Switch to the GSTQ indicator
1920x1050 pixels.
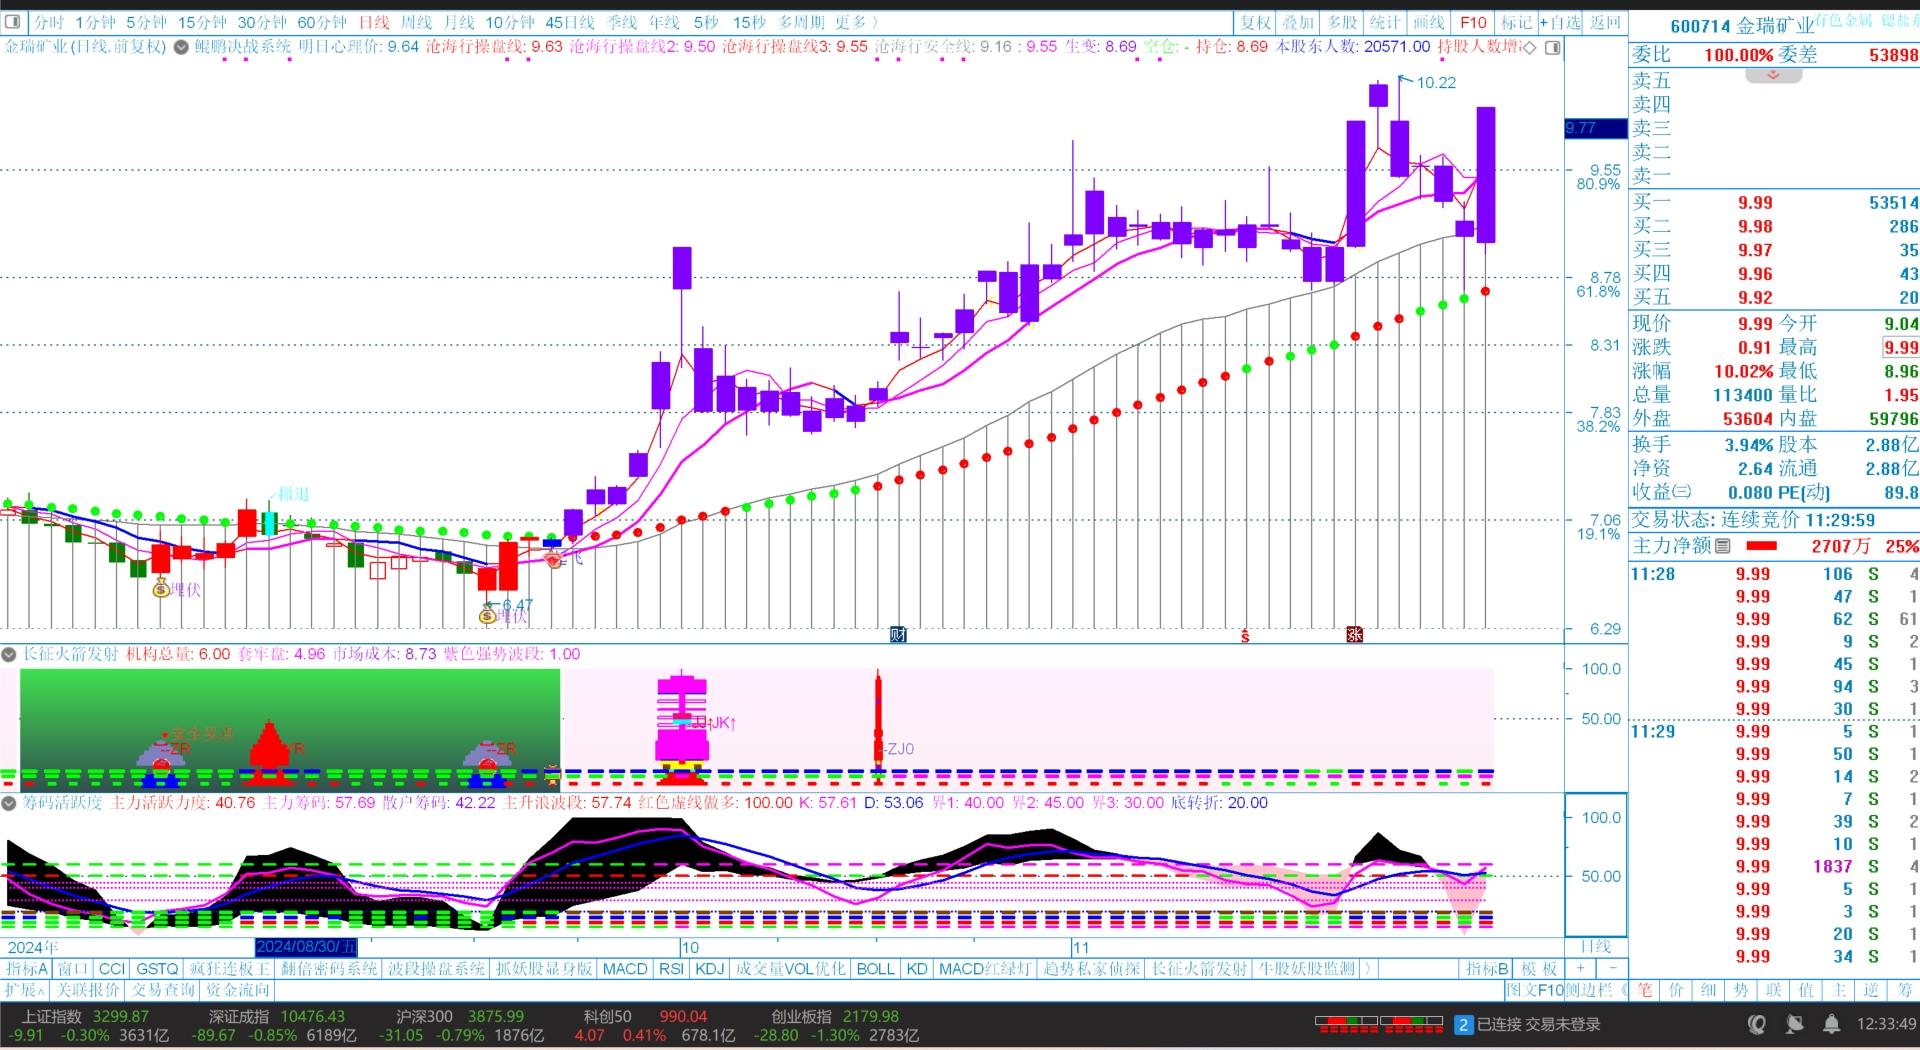pos(157,968)
